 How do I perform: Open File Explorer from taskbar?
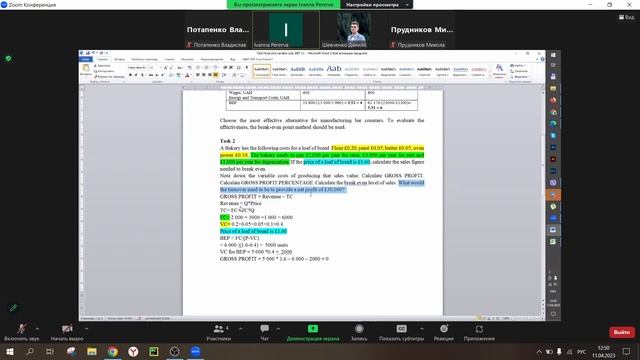pyautogui.click(x=92, y=351)
